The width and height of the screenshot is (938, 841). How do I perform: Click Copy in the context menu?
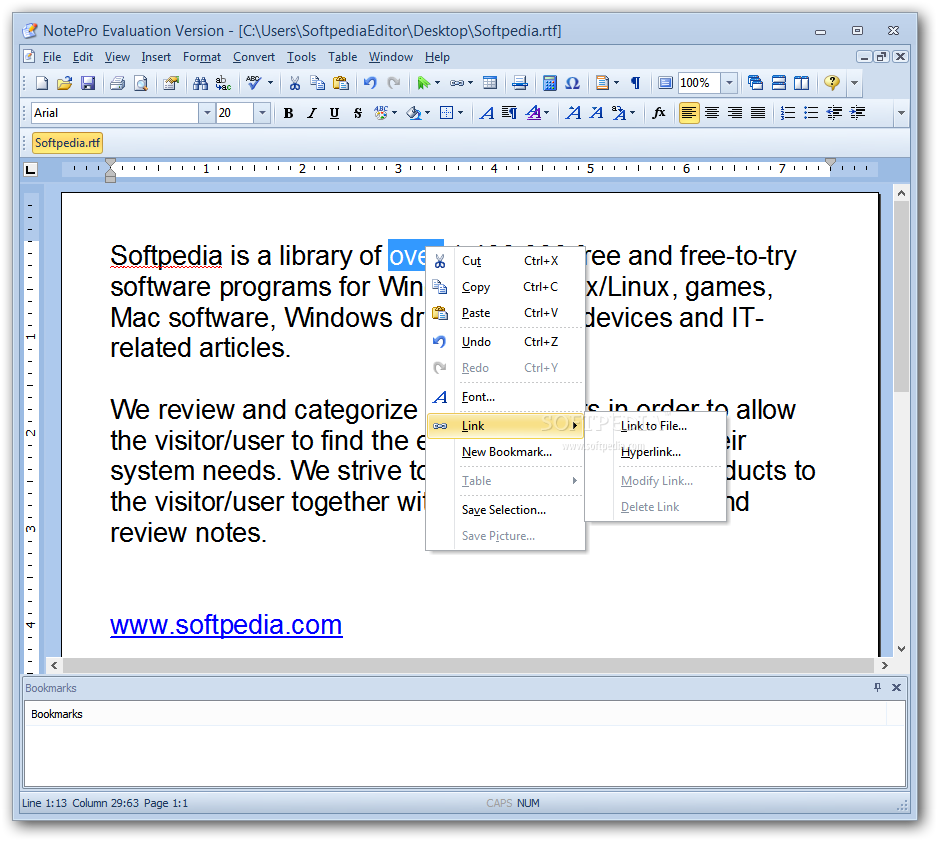(x=506, y=287)
